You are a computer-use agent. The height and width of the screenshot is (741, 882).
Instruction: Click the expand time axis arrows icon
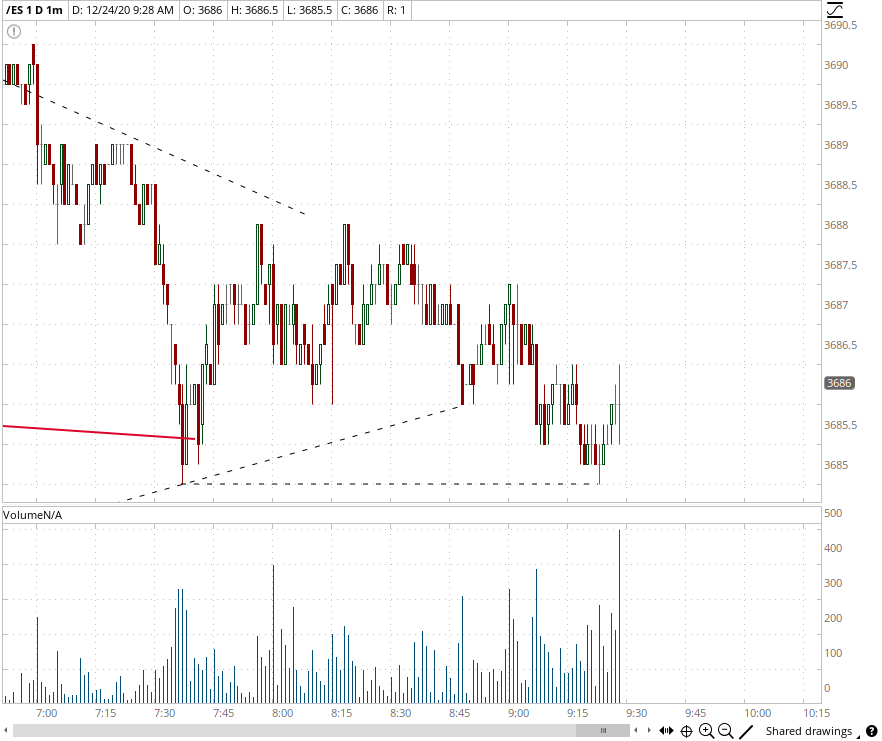click(x=667, y=731)
